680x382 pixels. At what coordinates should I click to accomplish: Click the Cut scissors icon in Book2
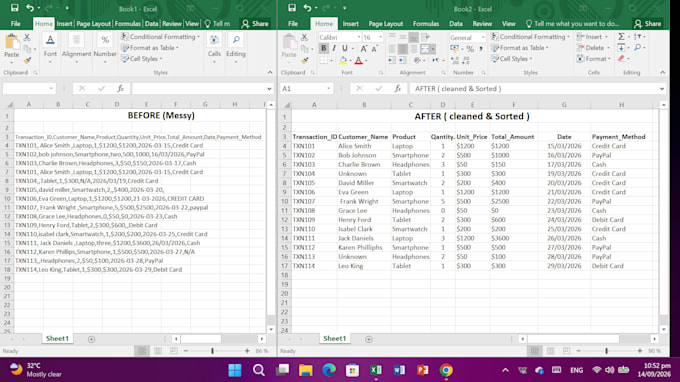click(x=304, y=37)
